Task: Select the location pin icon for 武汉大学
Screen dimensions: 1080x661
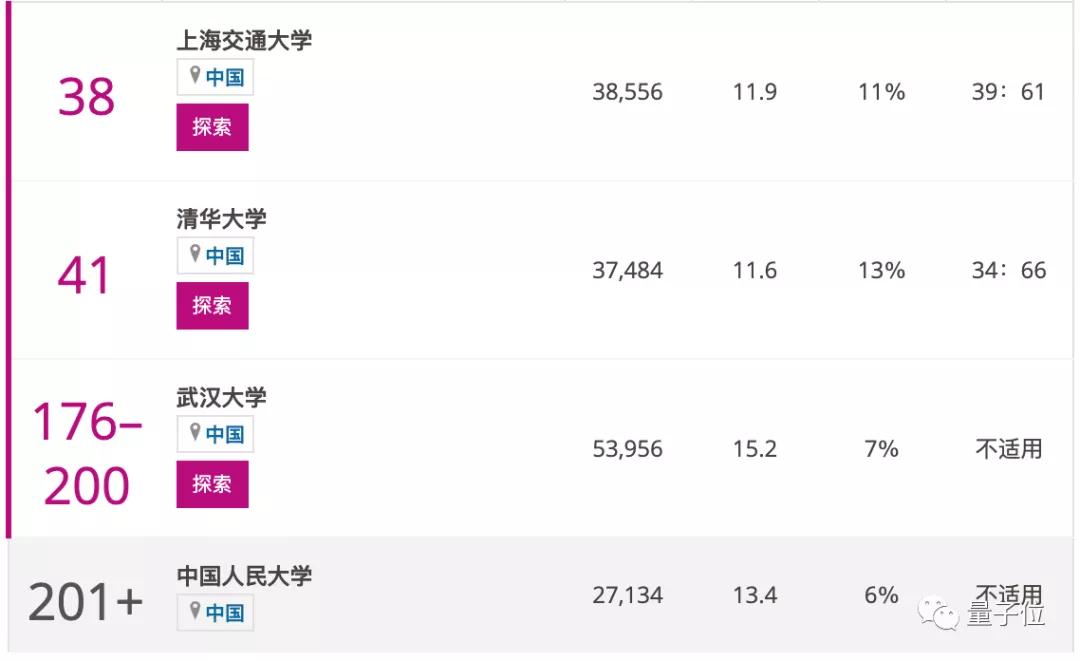Action: click(196, 434)
